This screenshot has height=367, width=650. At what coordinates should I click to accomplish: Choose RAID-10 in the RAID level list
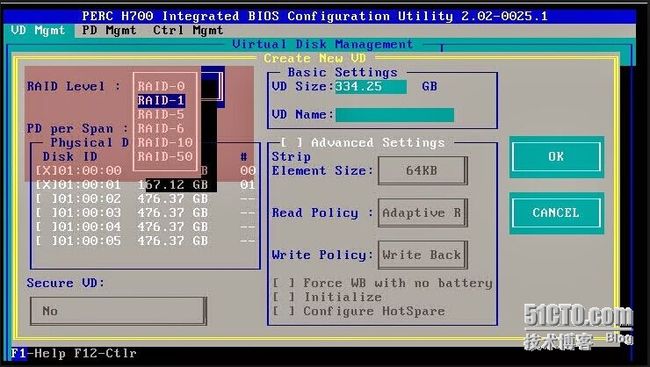coord(165,143)
